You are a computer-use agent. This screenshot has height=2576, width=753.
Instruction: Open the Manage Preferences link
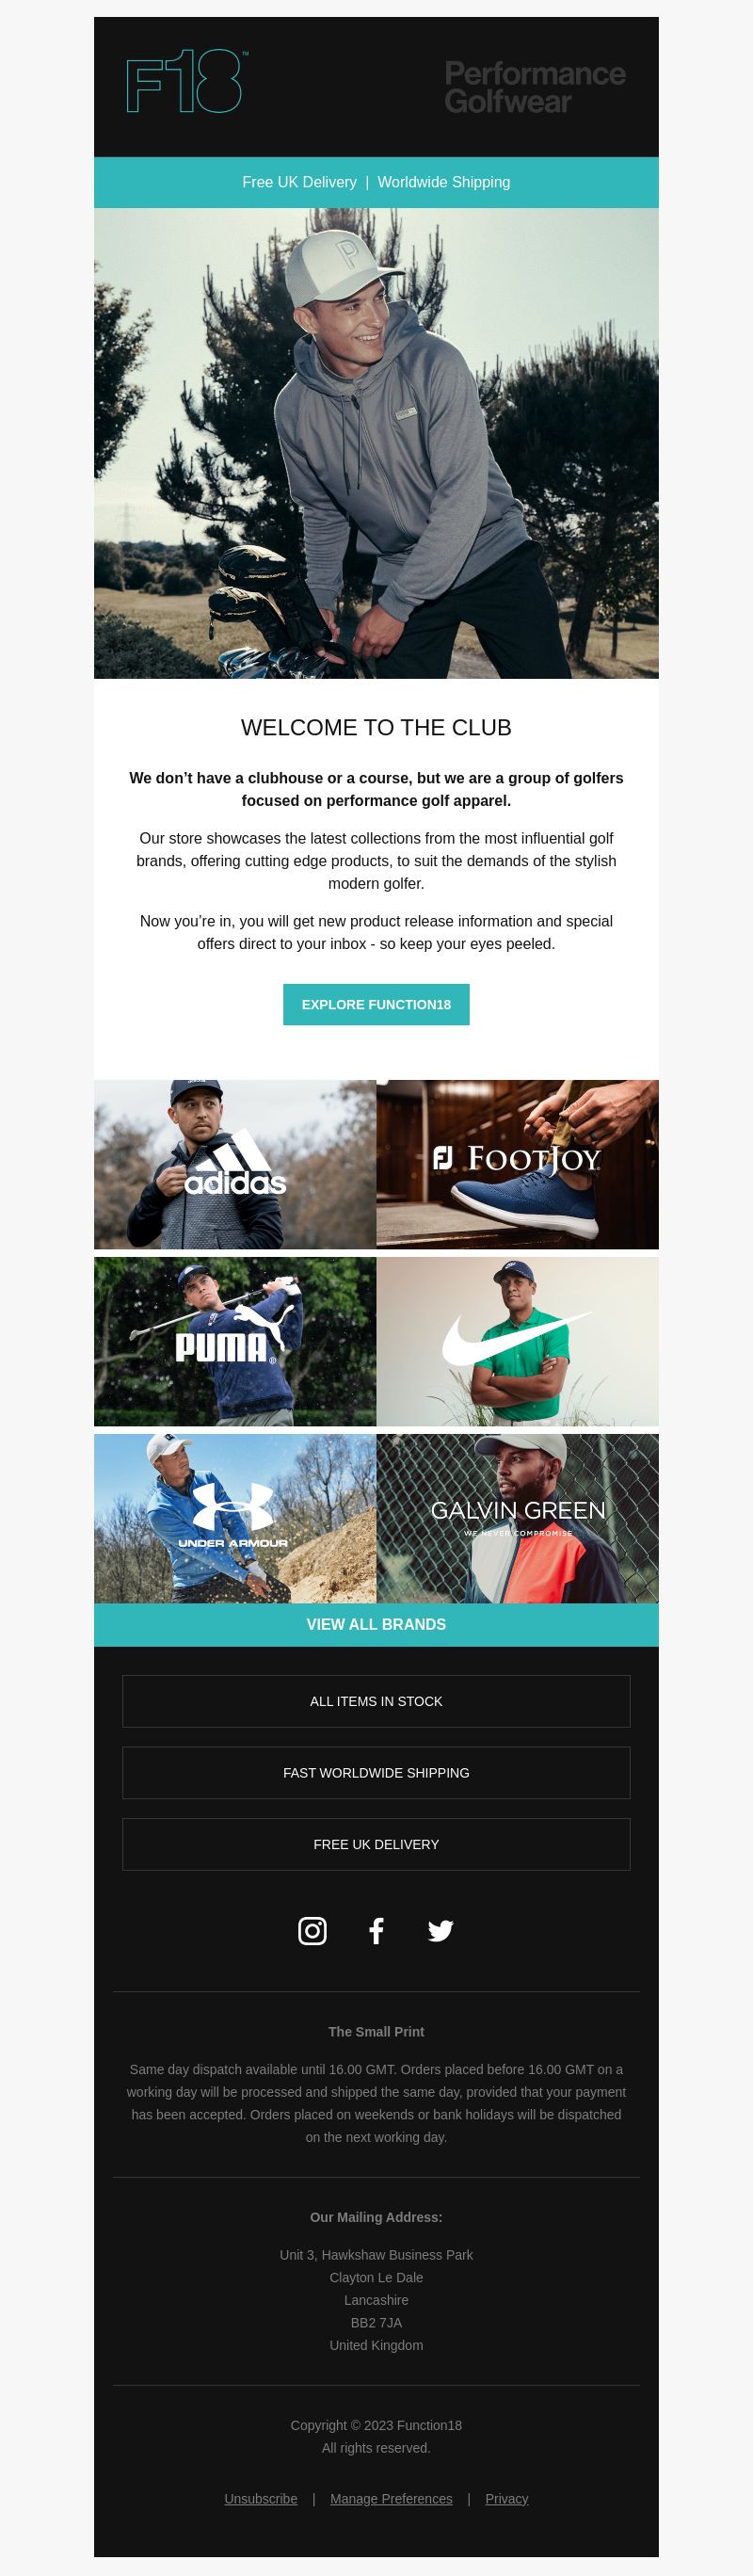391,2498
